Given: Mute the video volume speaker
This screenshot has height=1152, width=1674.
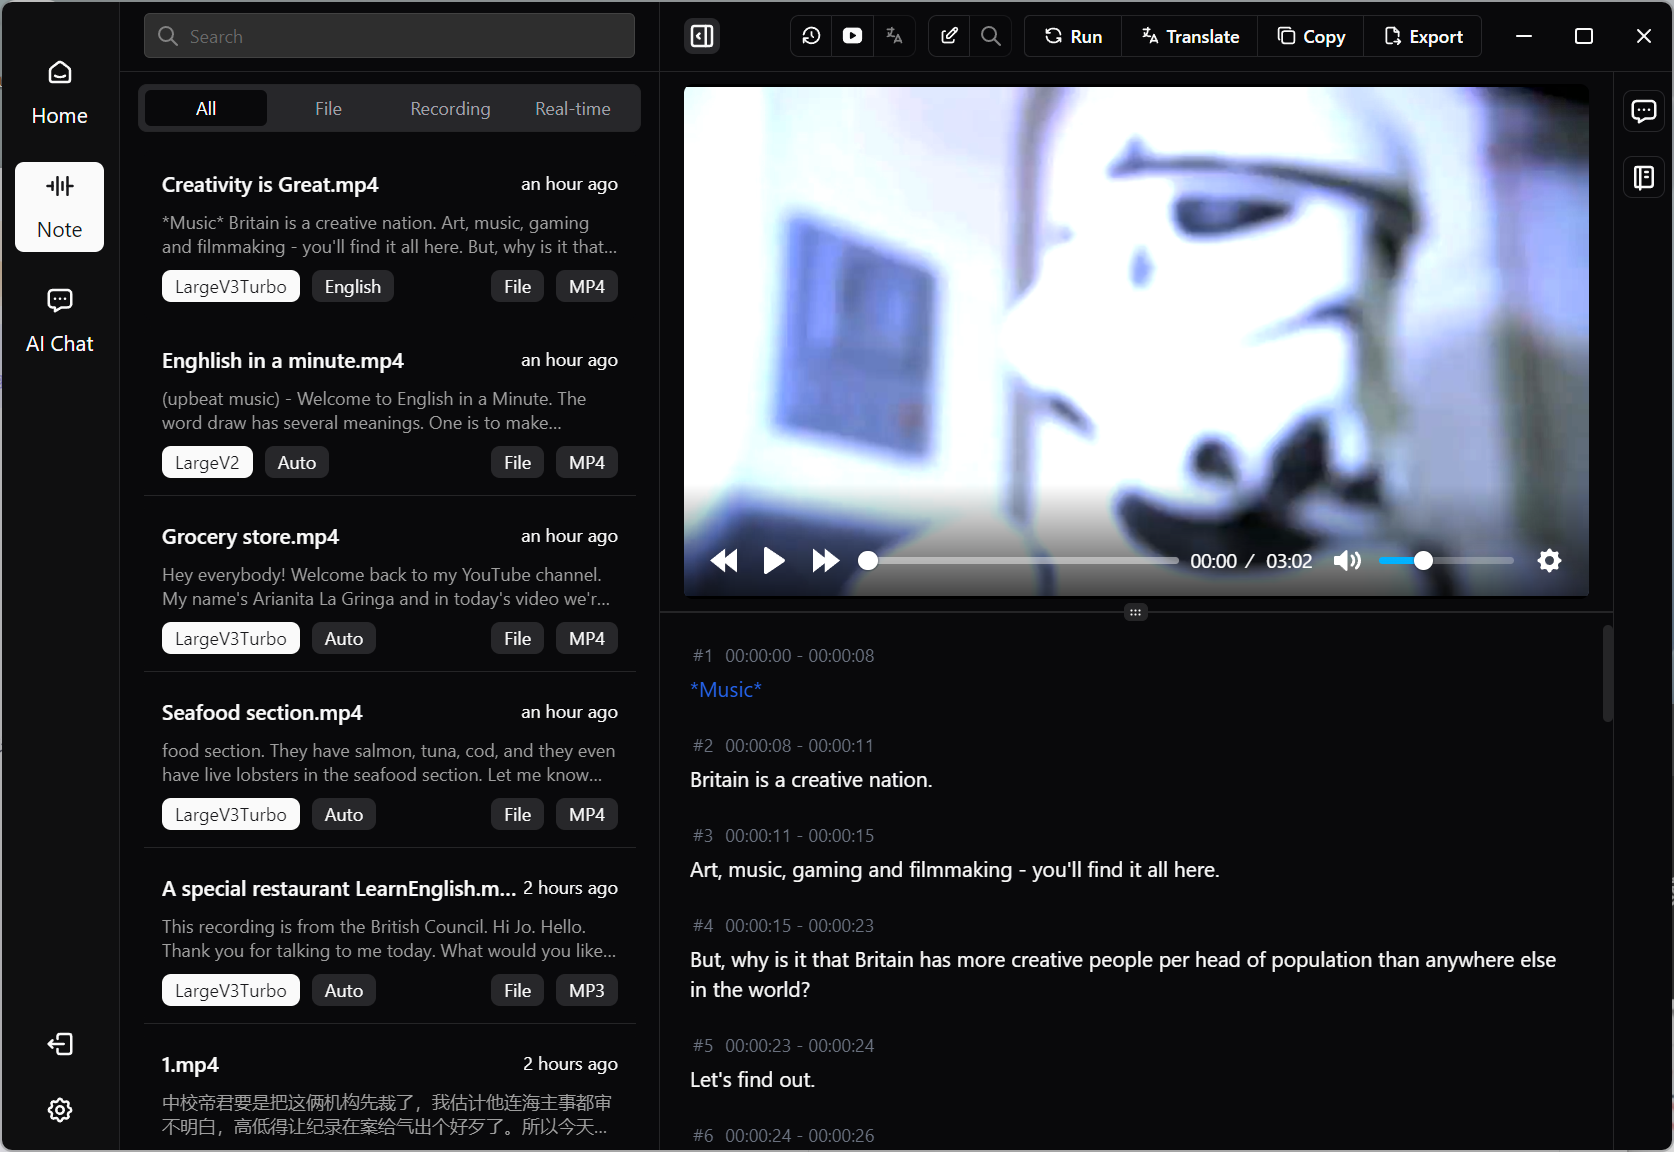Looking at the screenshot, I should click(x=1346, y=561).
